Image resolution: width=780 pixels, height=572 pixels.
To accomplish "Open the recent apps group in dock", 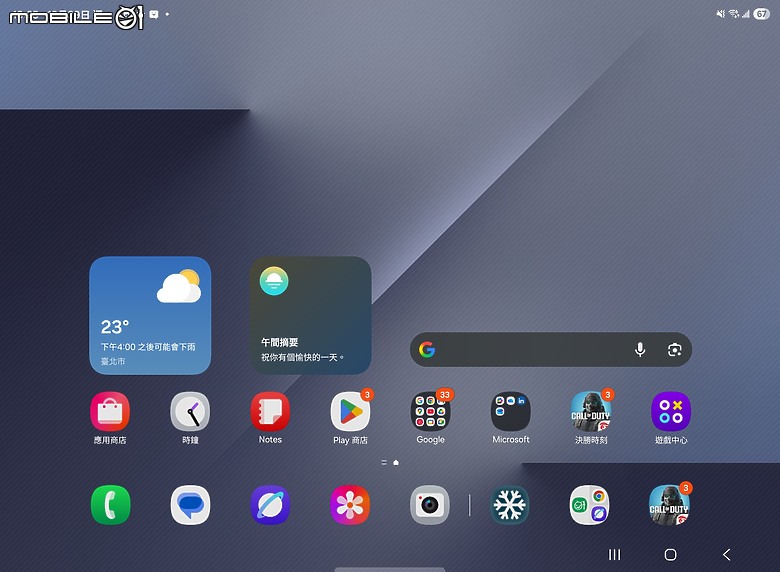I will [589, 505].
